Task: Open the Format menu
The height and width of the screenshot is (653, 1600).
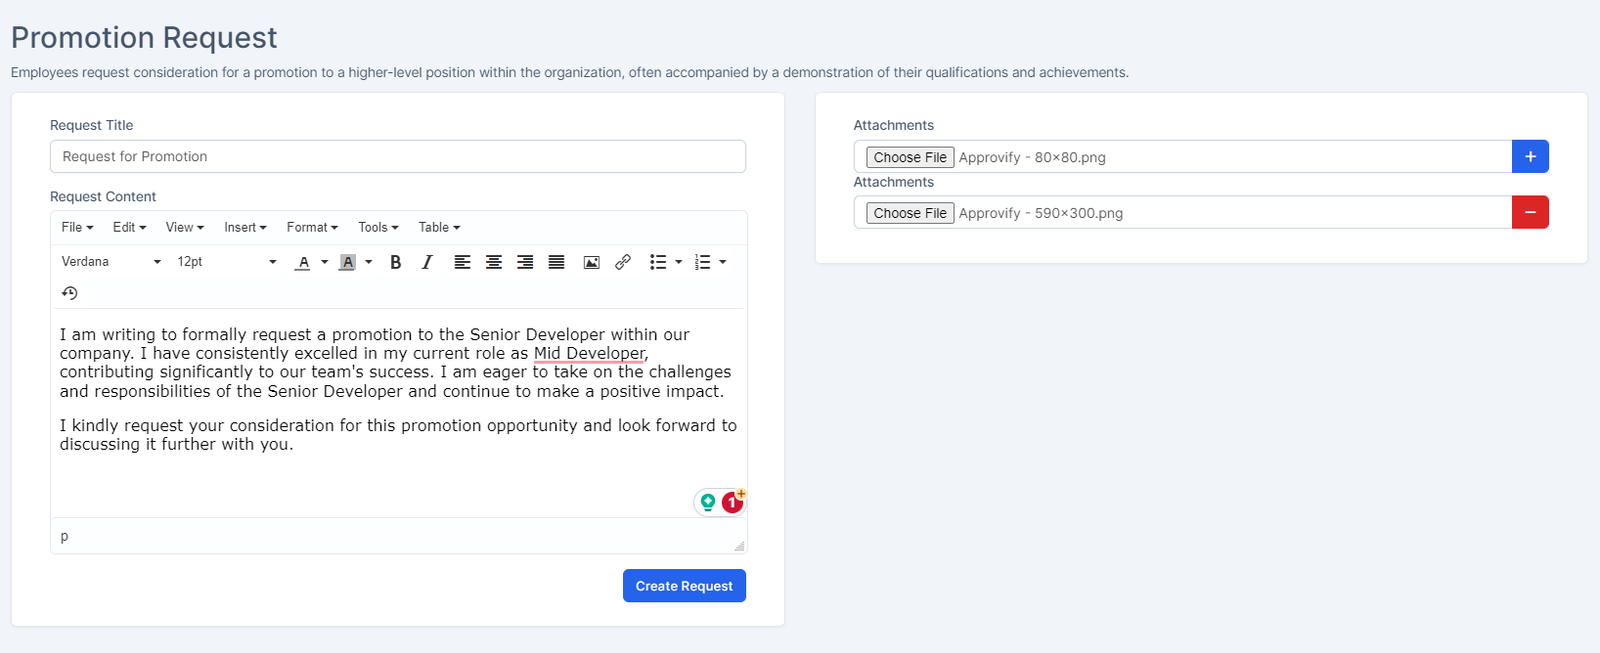Action: (x=311, y=227)
